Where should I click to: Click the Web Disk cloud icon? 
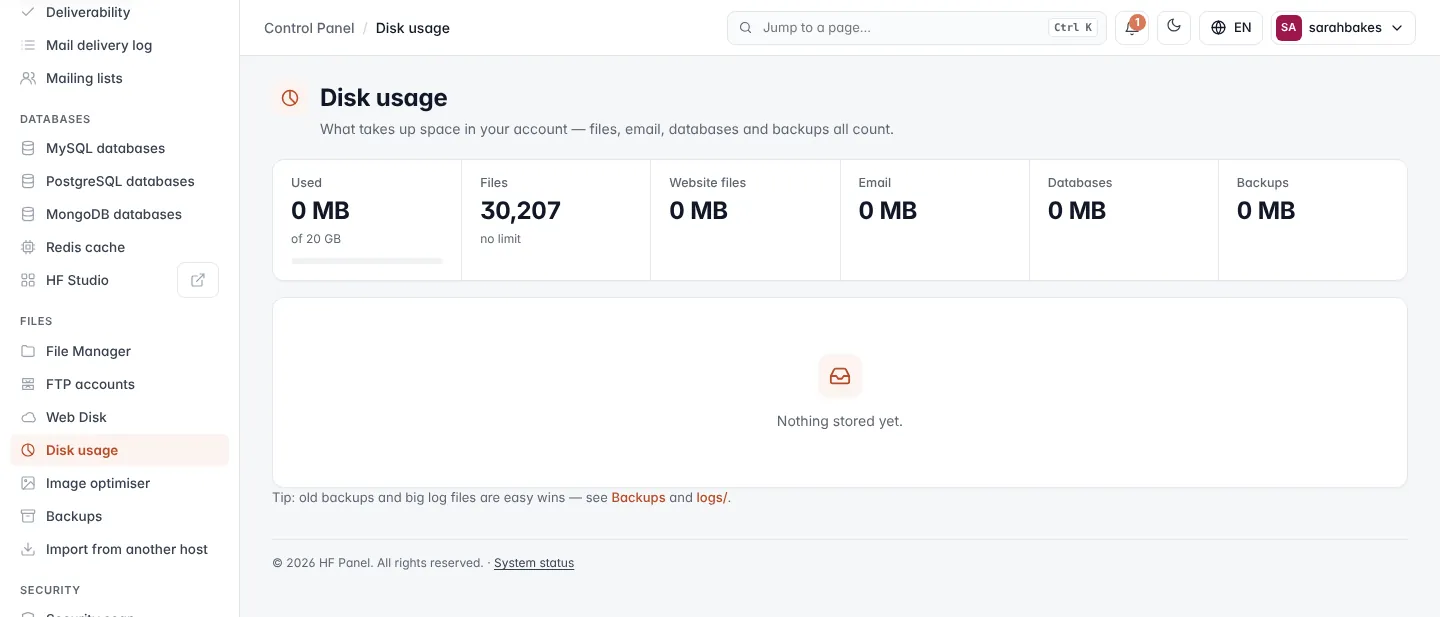[28, 417]
